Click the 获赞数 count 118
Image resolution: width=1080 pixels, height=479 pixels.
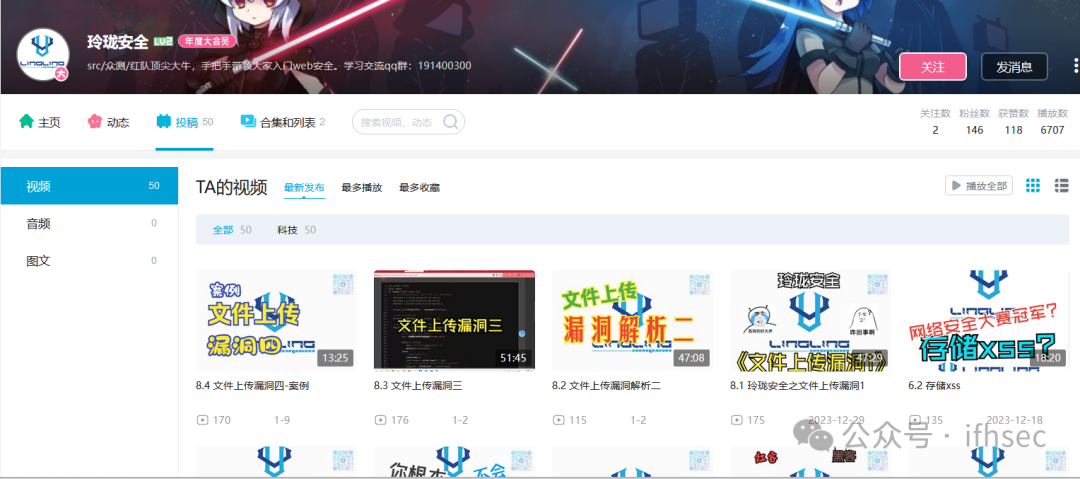[1013, 130]
